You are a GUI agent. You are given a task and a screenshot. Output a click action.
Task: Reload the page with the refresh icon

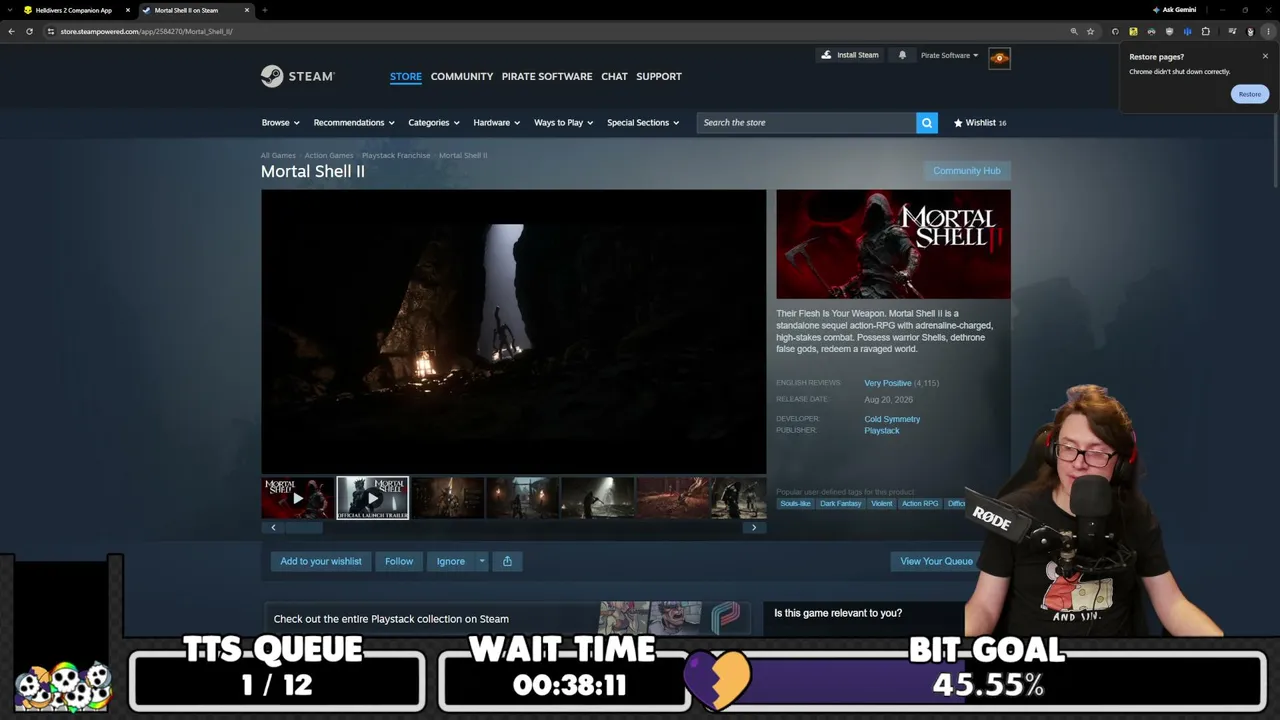30,31
